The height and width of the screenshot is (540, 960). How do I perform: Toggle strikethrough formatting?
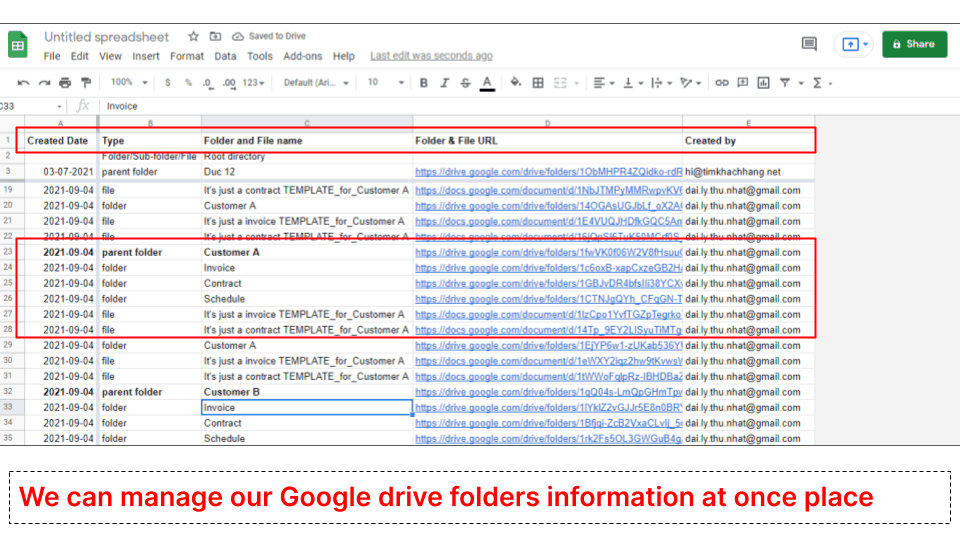466,83
